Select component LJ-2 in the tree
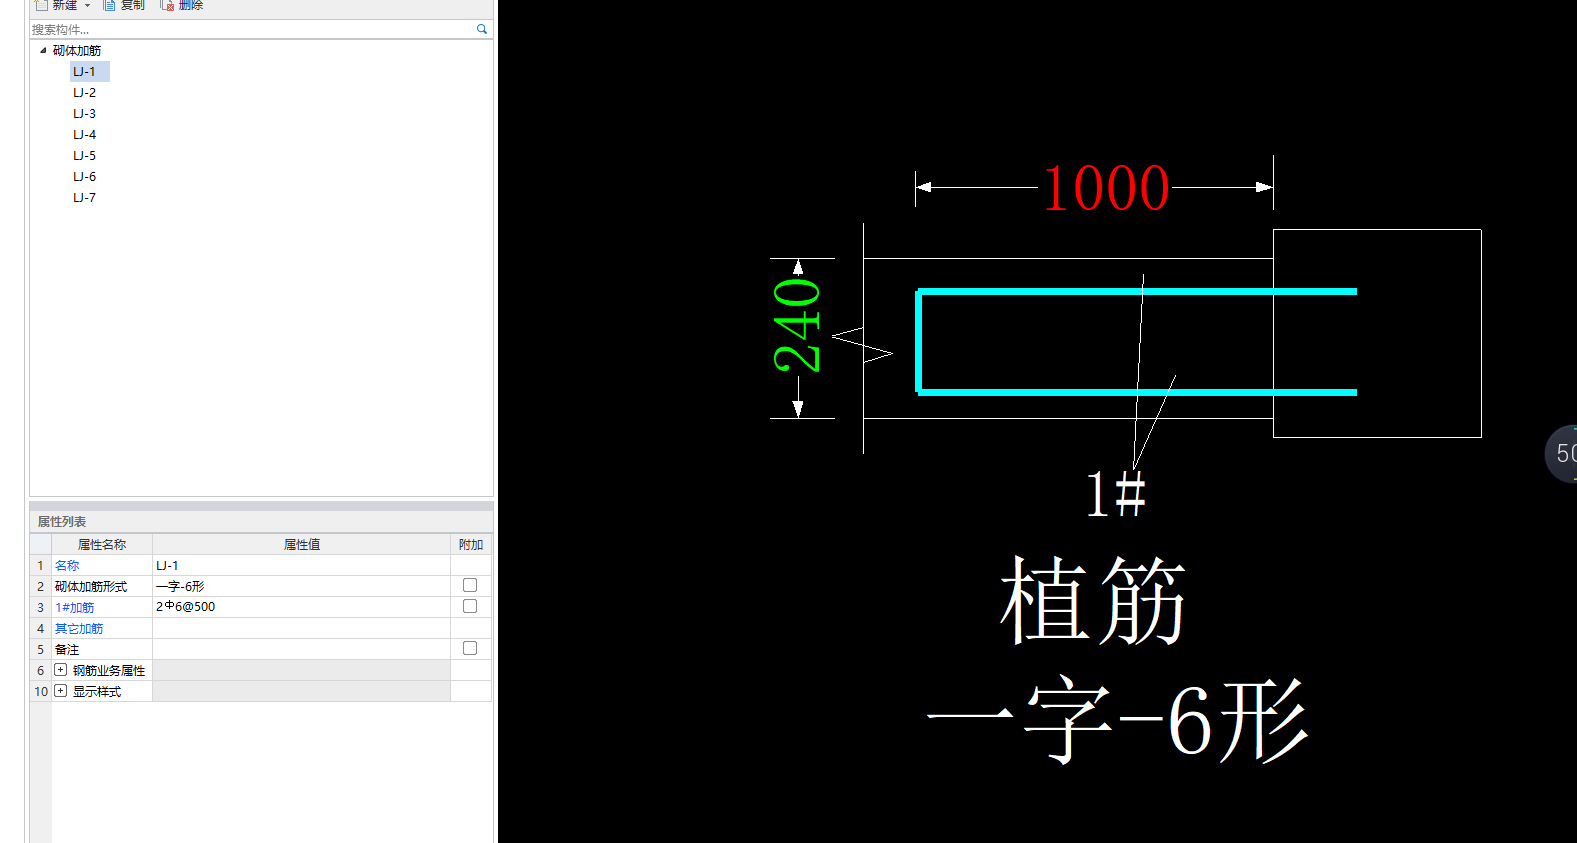Image resolution: width=1577 pixels, height=843 pixels. point(85,92)
